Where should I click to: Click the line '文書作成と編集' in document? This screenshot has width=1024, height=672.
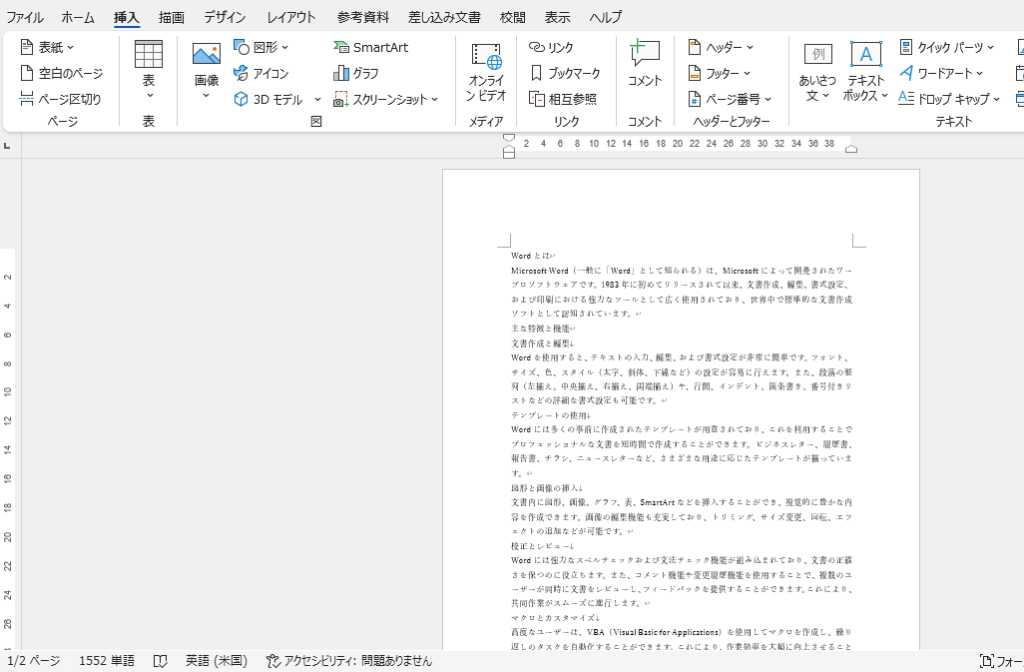point(540,343)
